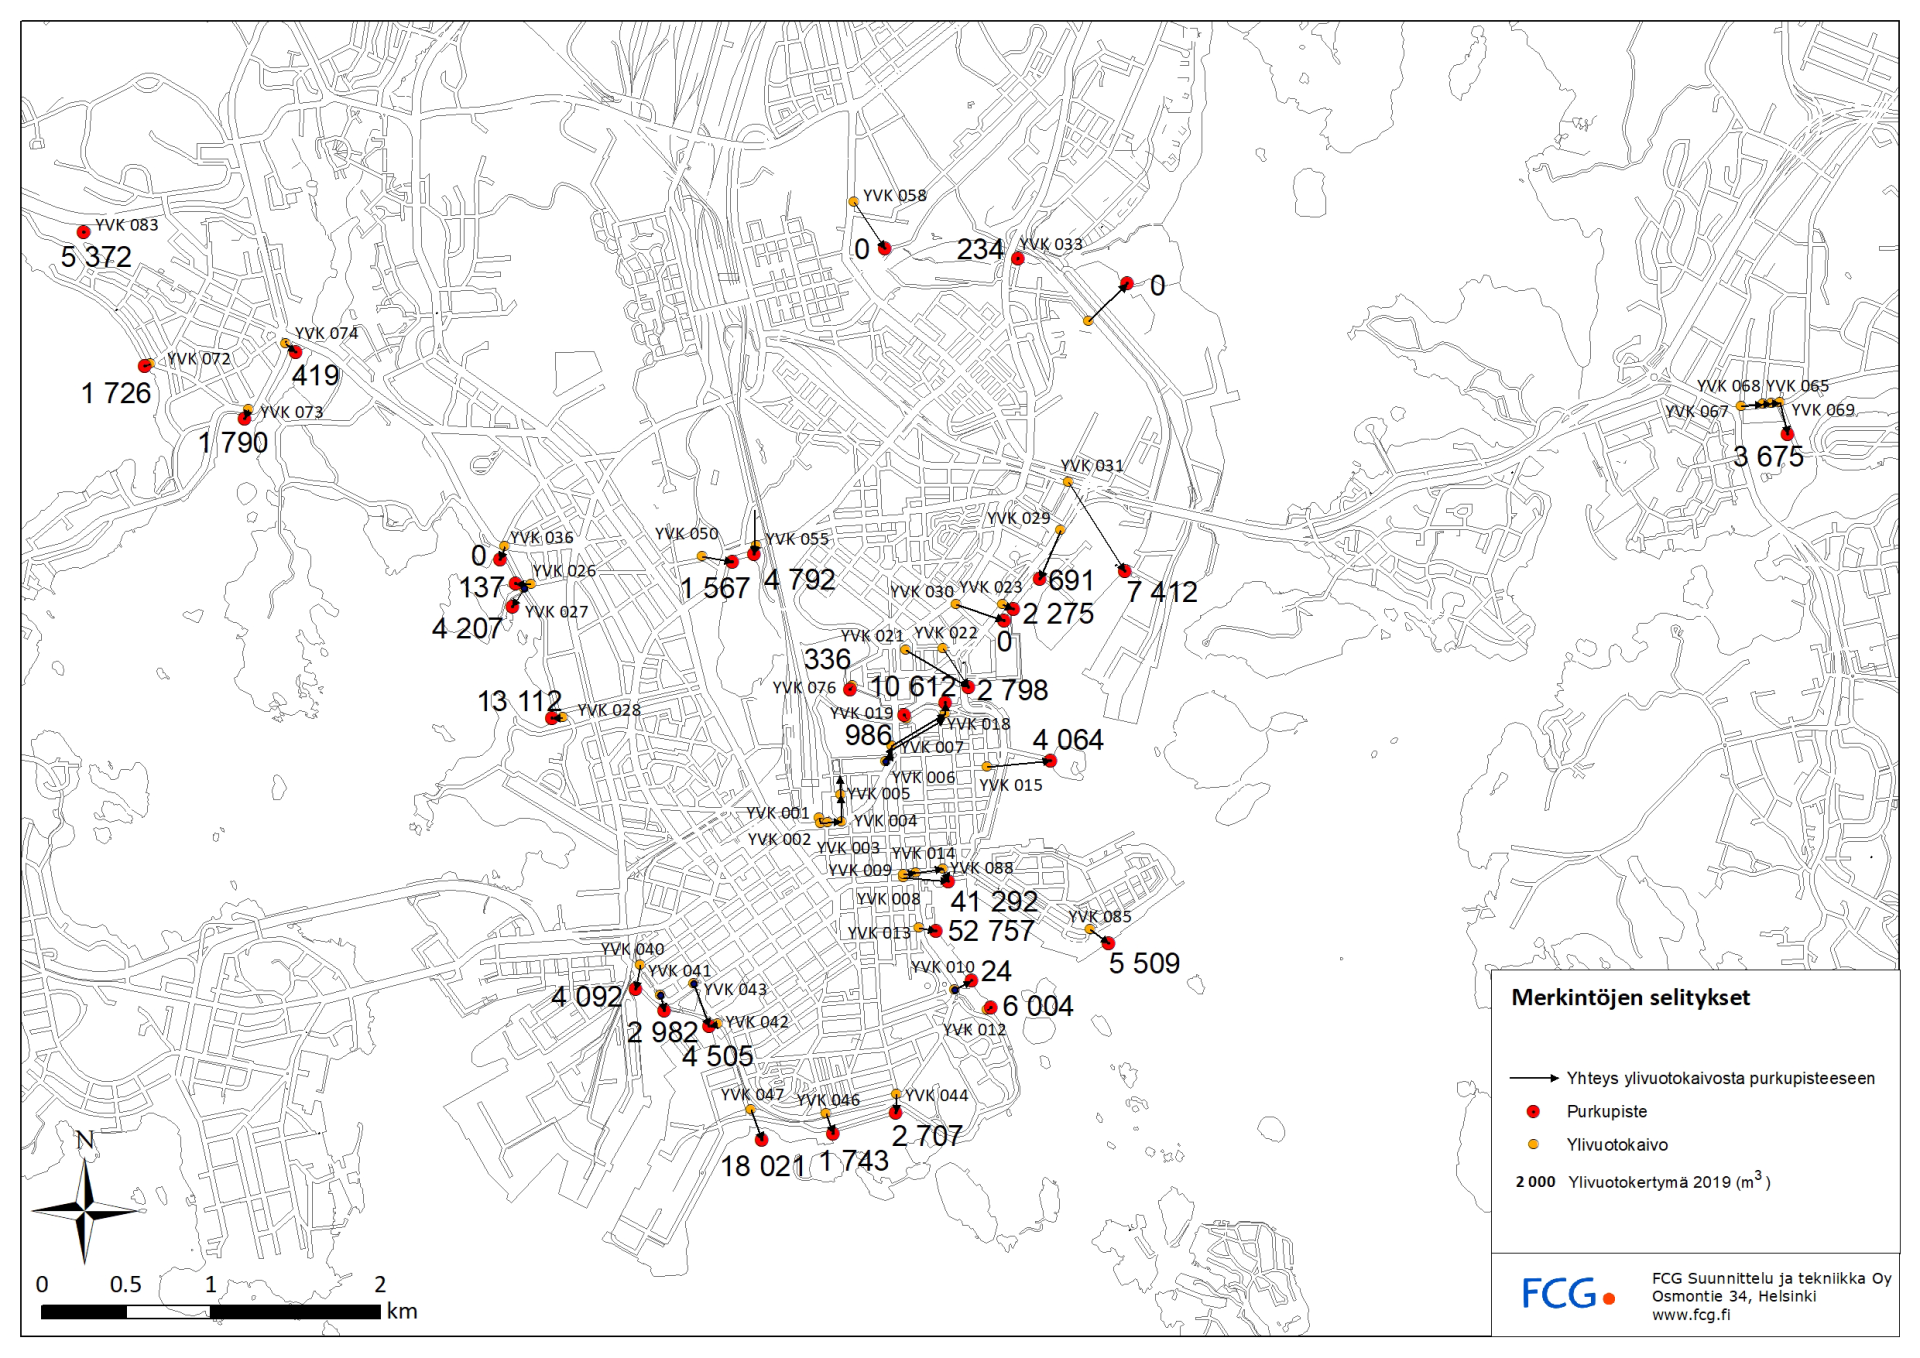Click orange overflow well at YVK 031
Viewport: 1920px width, 1358px height.
(x=1067, y=482)
